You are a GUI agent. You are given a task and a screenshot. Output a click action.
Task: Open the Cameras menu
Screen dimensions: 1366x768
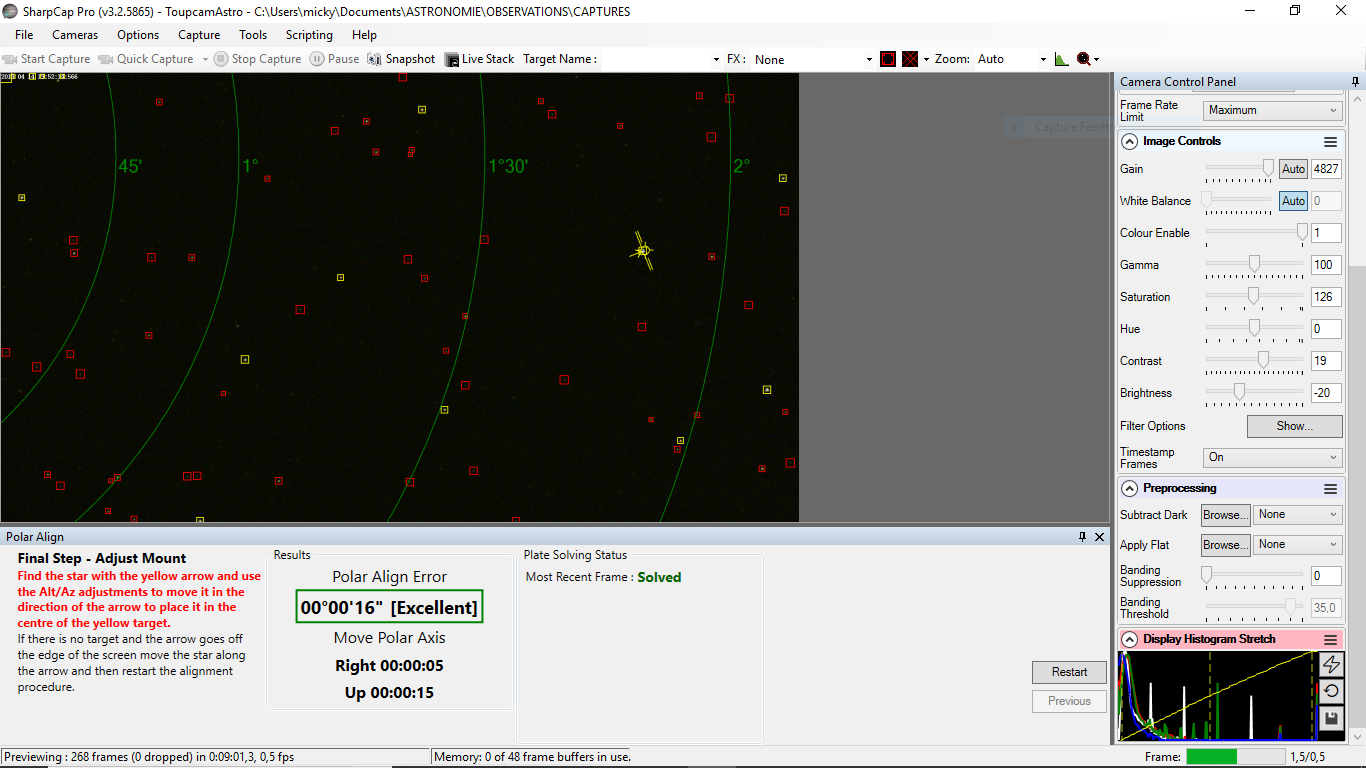[x=75, y=35]
